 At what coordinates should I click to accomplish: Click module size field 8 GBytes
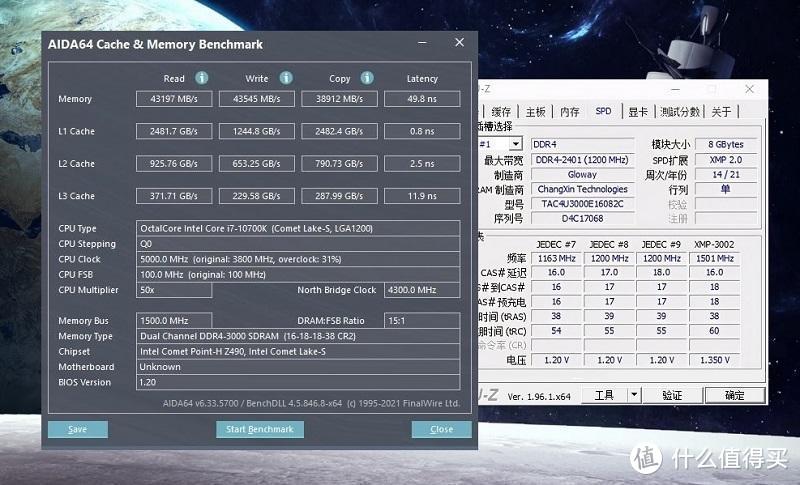726,144
